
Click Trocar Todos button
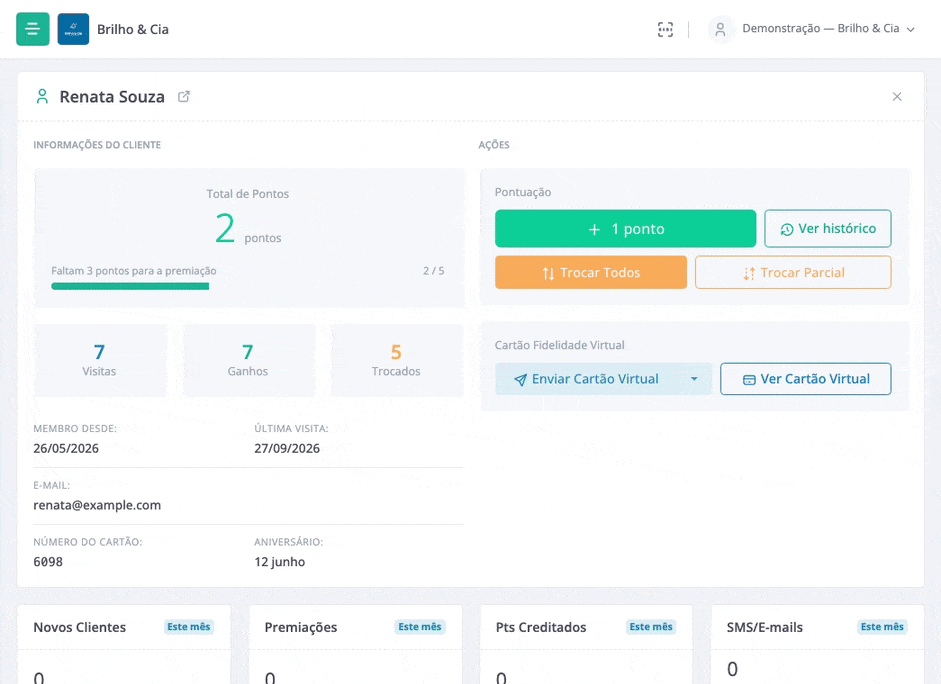[591, 272]
